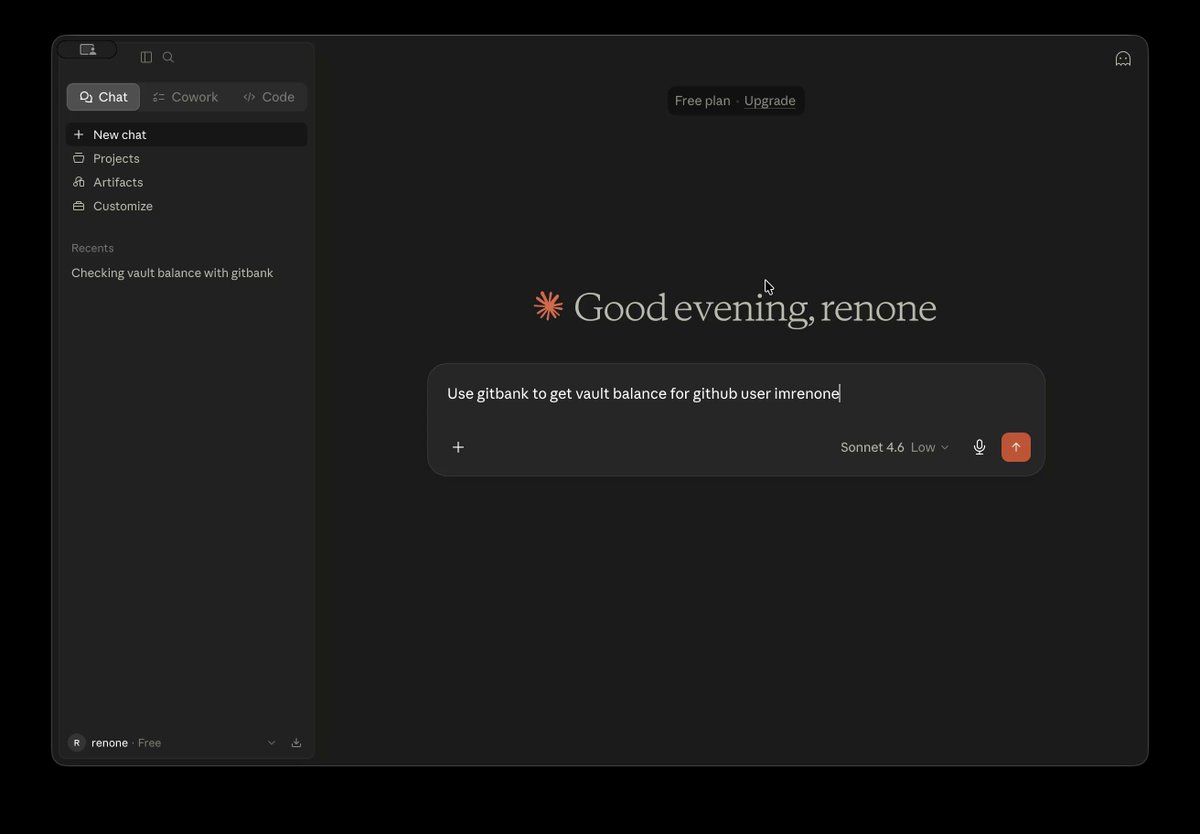Open the Sonnet 4.6 model selector
The width and height of the screenshot is (1200, 834).
click(894, 447)
